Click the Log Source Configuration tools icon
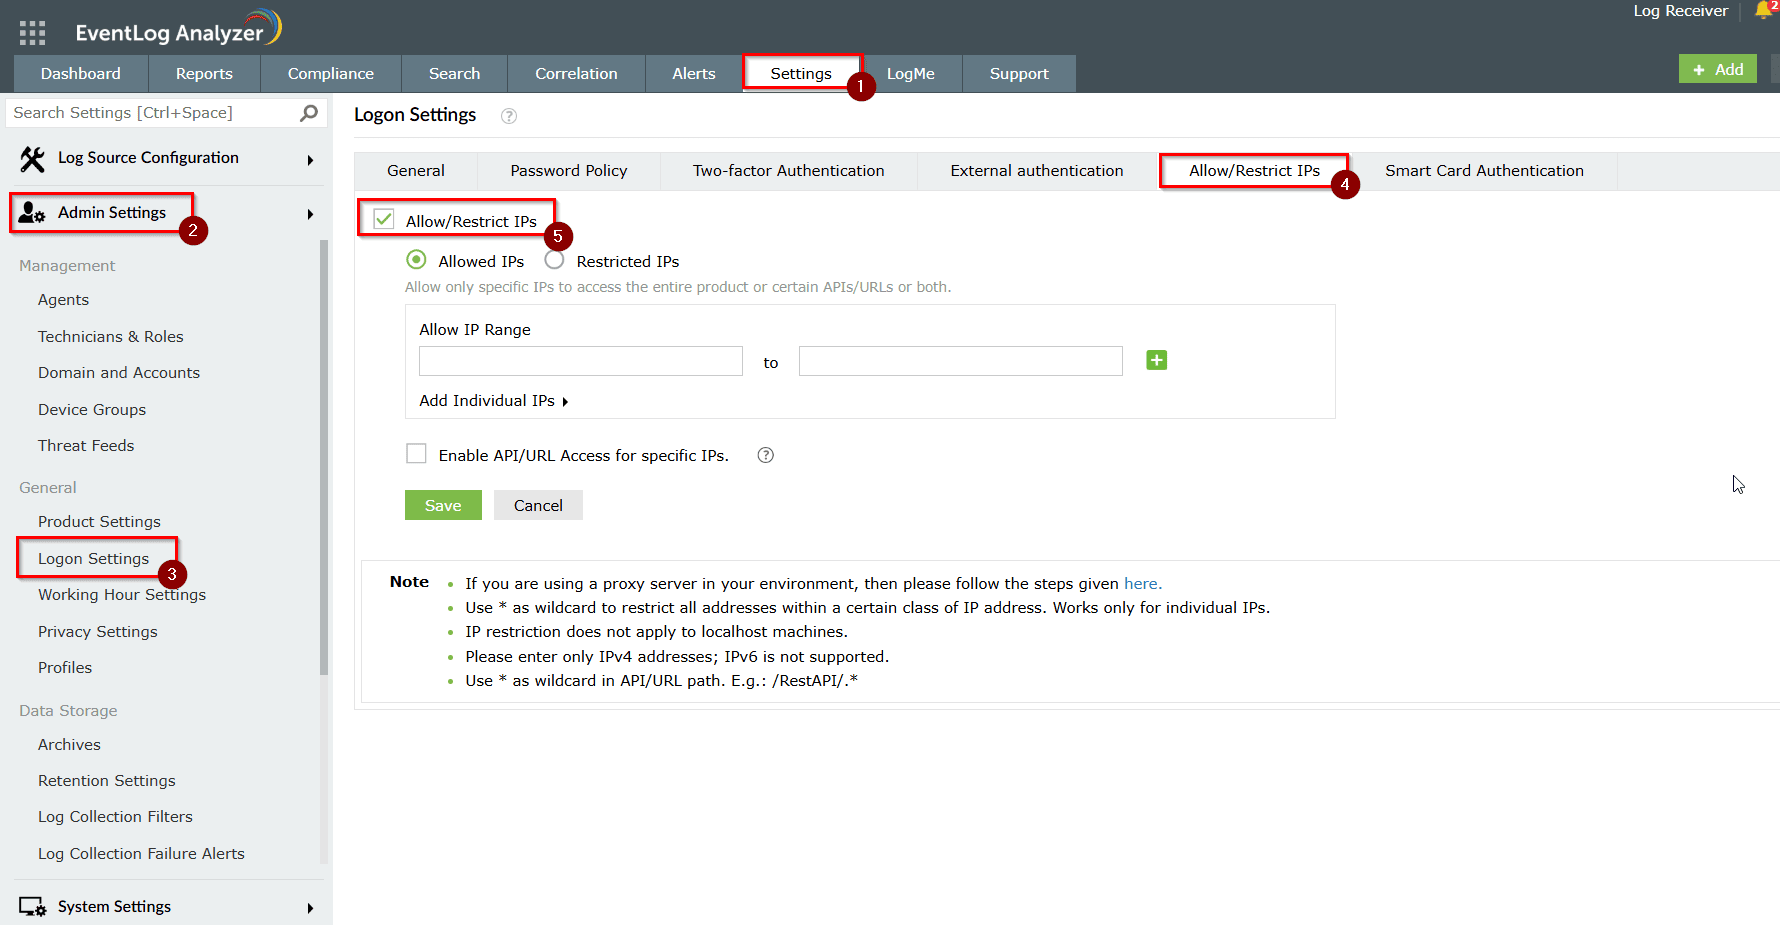 tap(32, 158)
